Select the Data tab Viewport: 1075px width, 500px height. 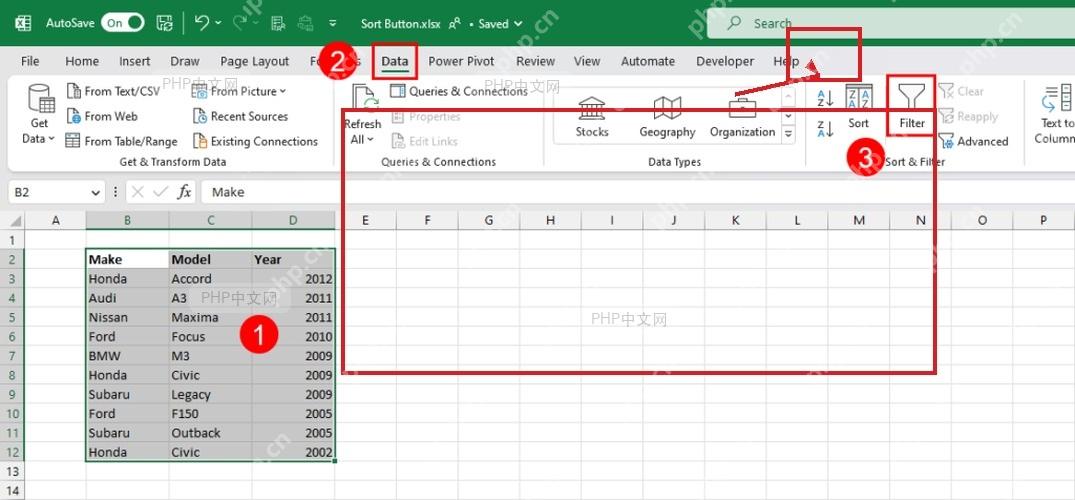pos(395,61)
